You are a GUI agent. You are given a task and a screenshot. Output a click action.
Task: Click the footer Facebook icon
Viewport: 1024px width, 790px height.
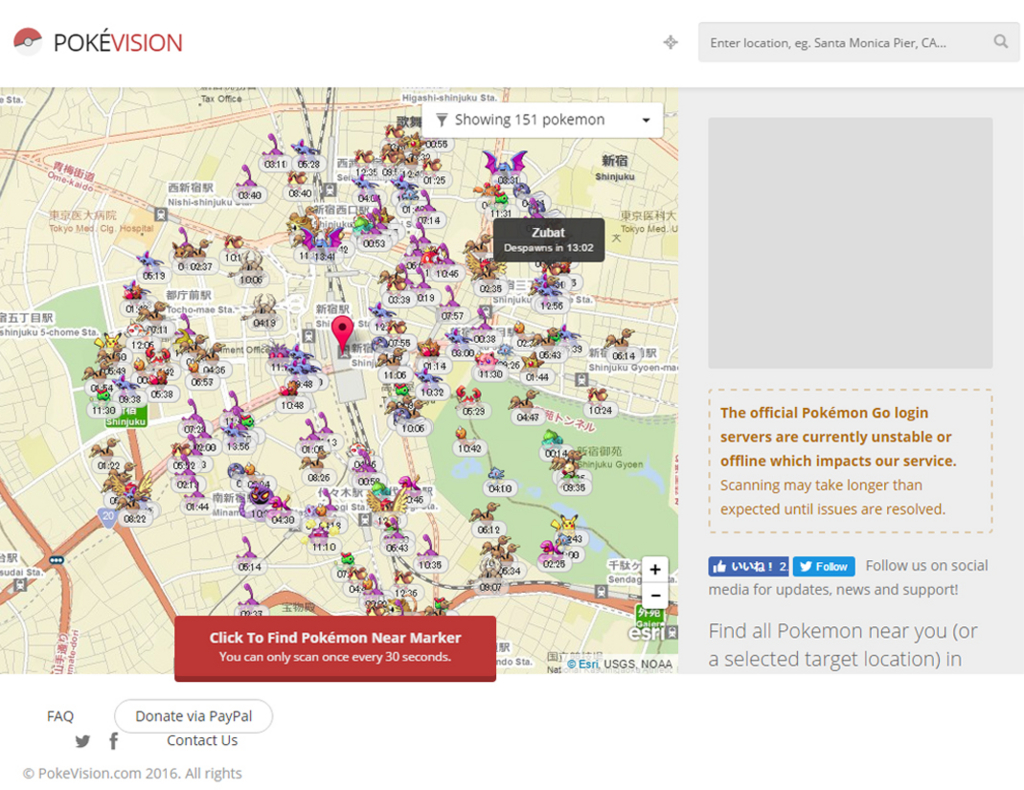[114, 741]
